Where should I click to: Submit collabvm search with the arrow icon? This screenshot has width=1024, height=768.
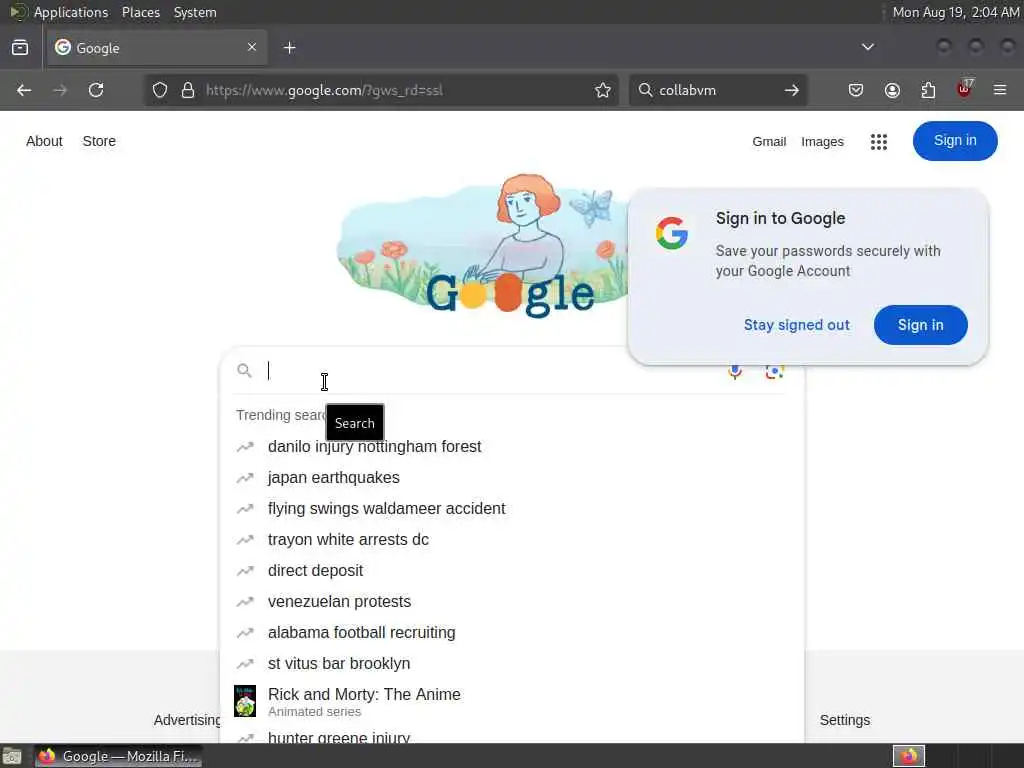(792, 90)
